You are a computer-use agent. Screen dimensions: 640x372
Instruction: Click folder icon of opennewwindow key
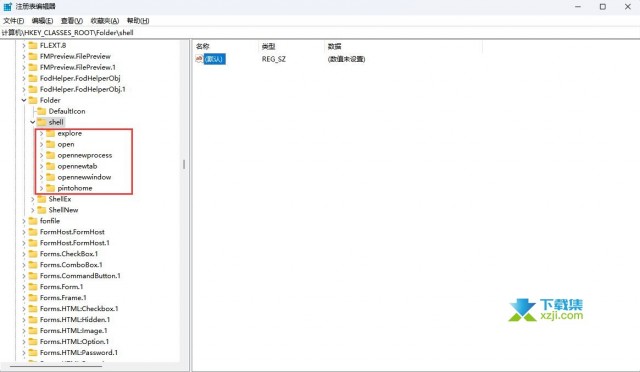[51, 177]
